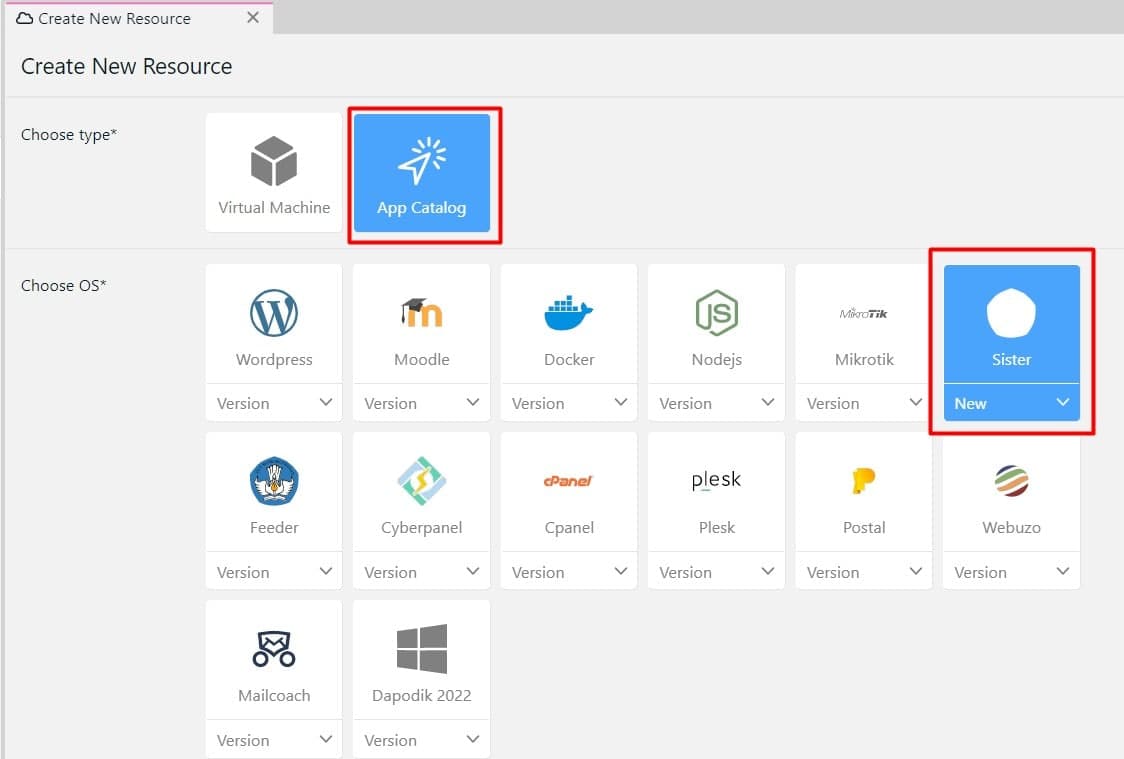Select the Feeder app icon
This screenshot has height=759, width=1124.
tap(274, 482)
